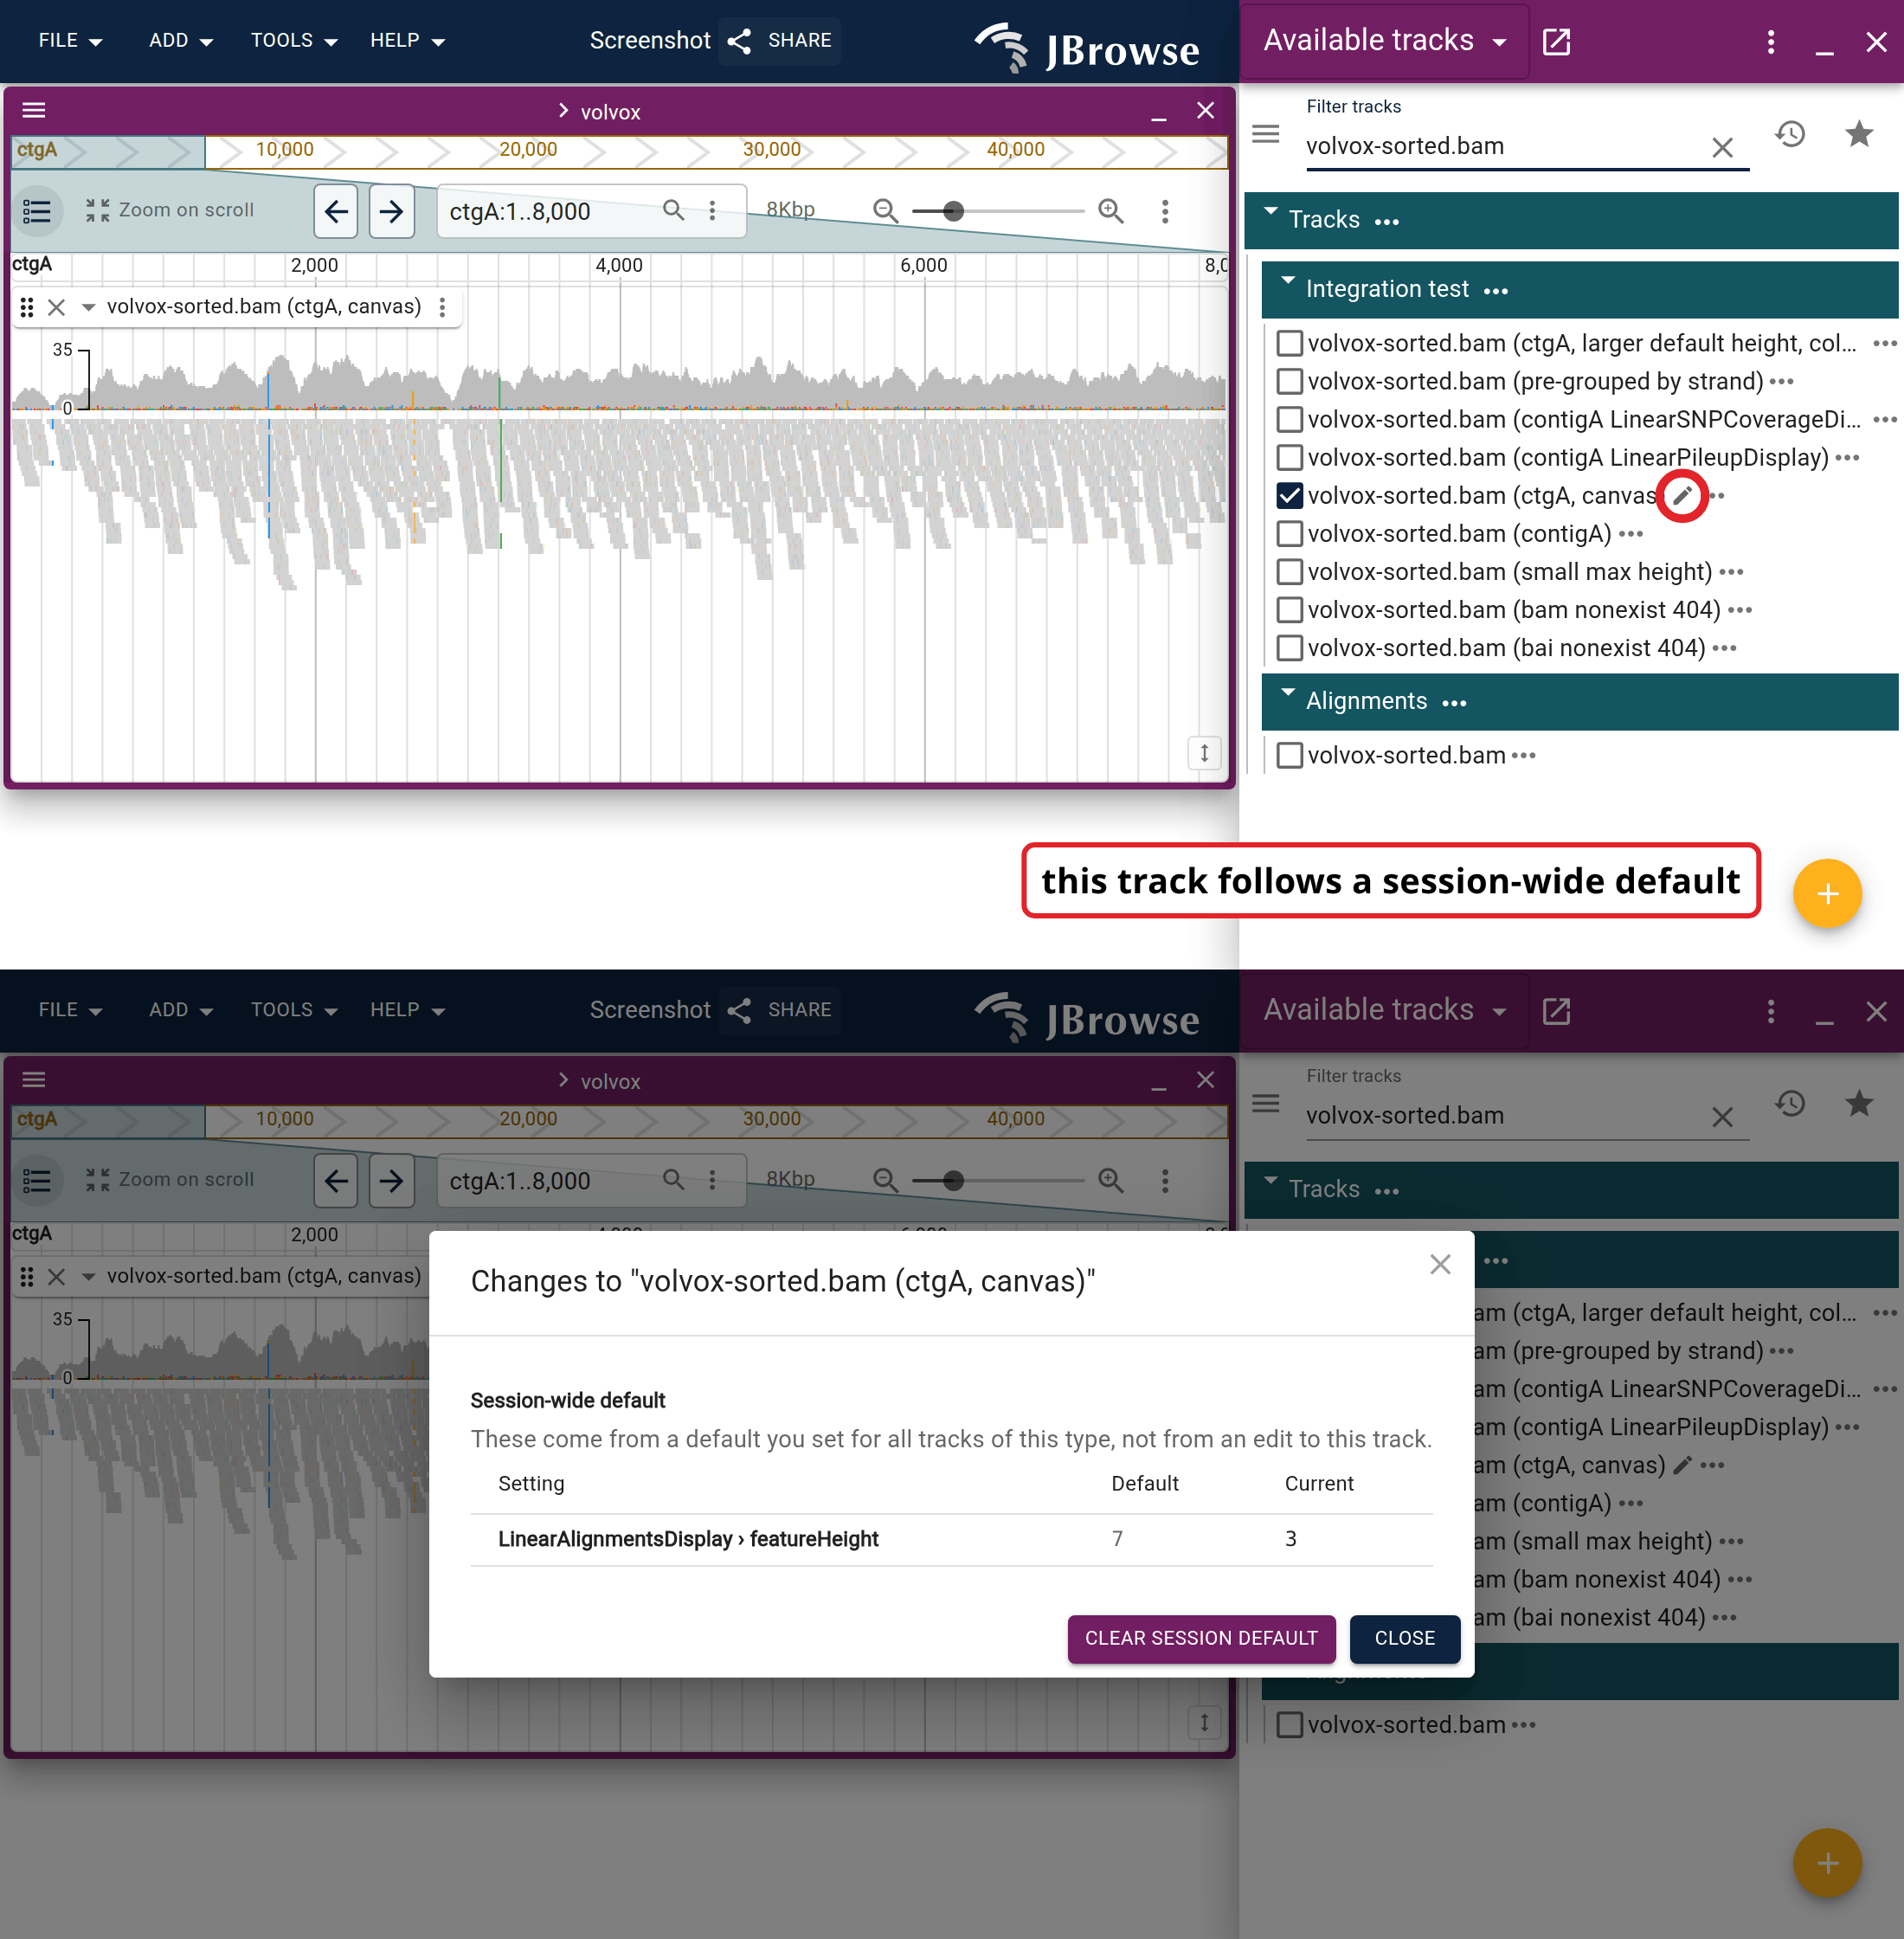This screenshot has height=1939, width=1904.
Task: Open location box three-dot options
Action: pyautogui.click(x=712, y=210)
